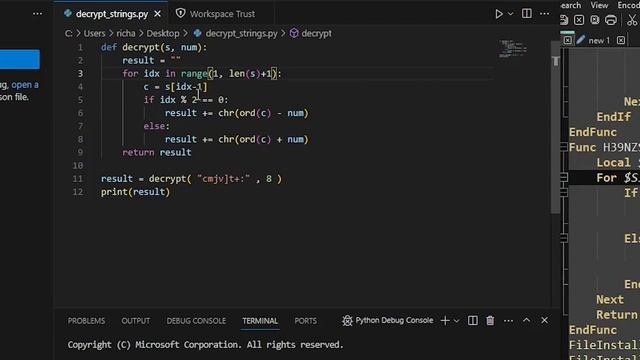The width and height of the screenshot is (640, 360).
Task: Close the Notepad++ tab left of 'new 1'
Action: tap(567, 40)
